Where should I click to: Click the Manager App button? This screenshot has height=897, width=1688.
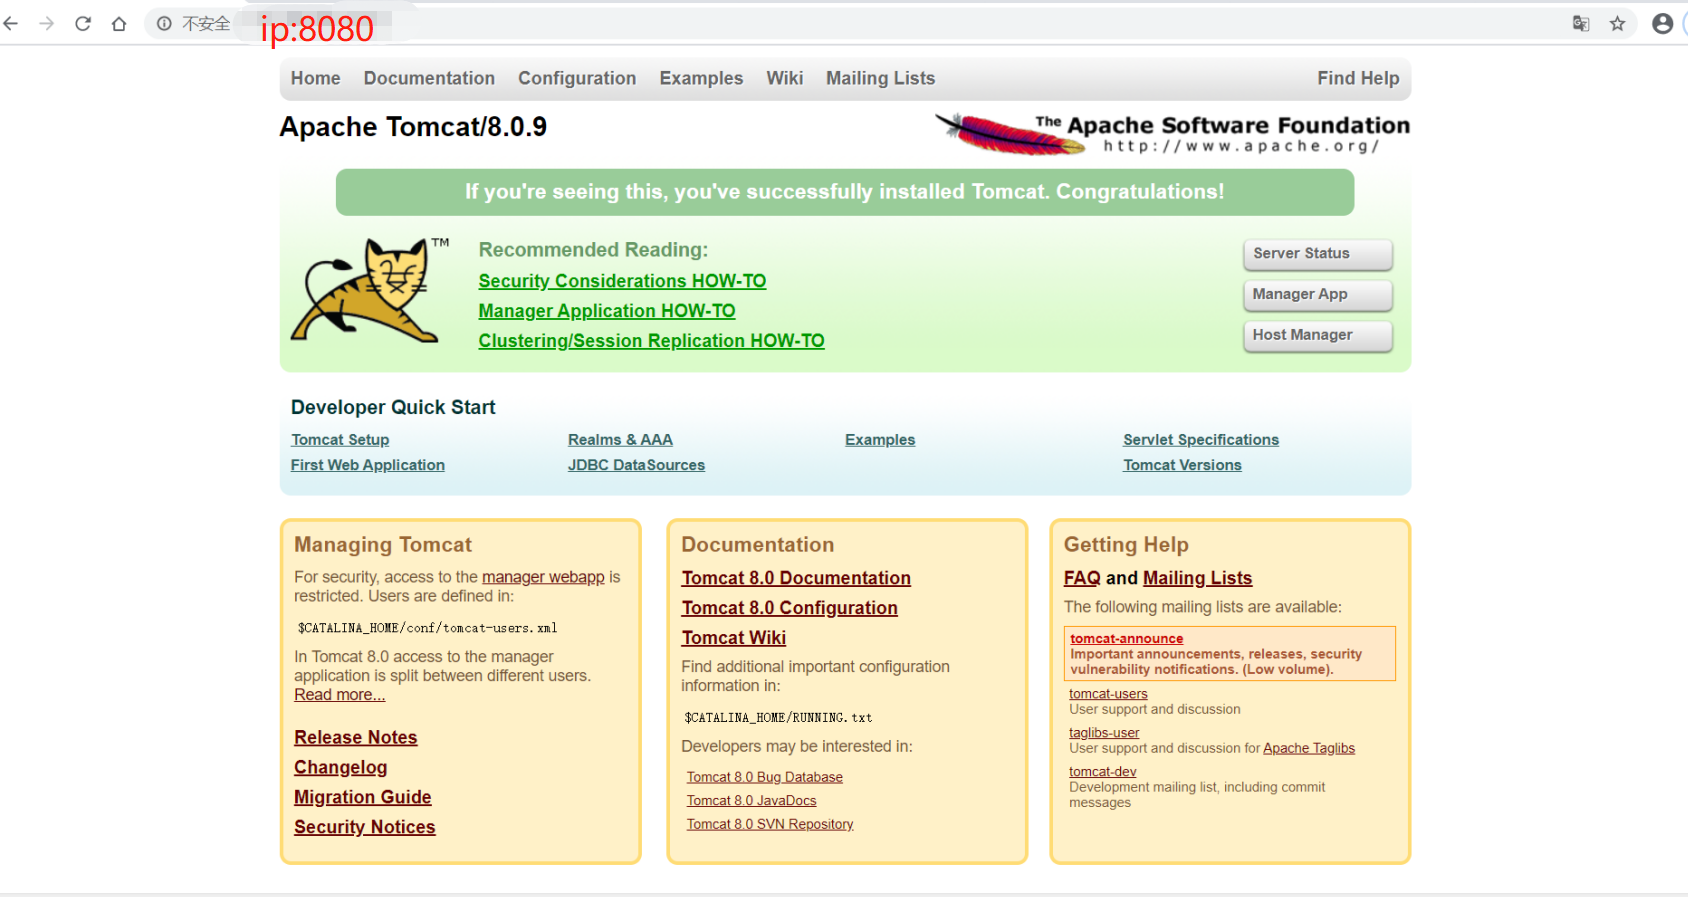[x=1317, y=295]
